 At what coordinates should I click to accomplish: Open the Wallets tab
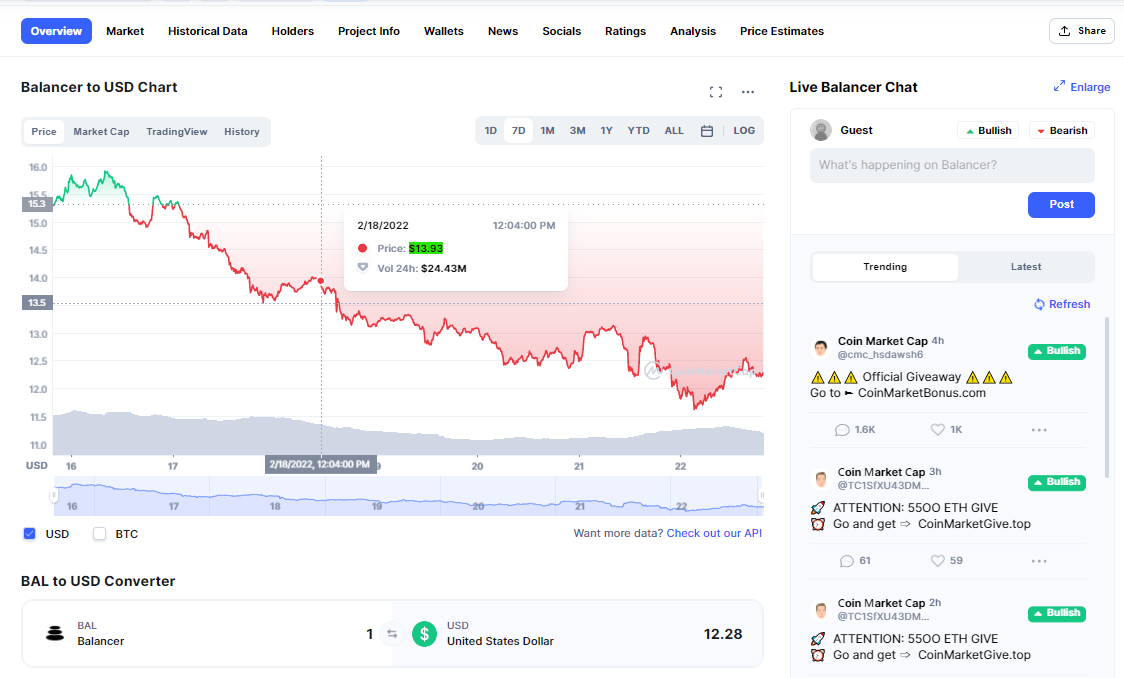[x=444, y=31]
